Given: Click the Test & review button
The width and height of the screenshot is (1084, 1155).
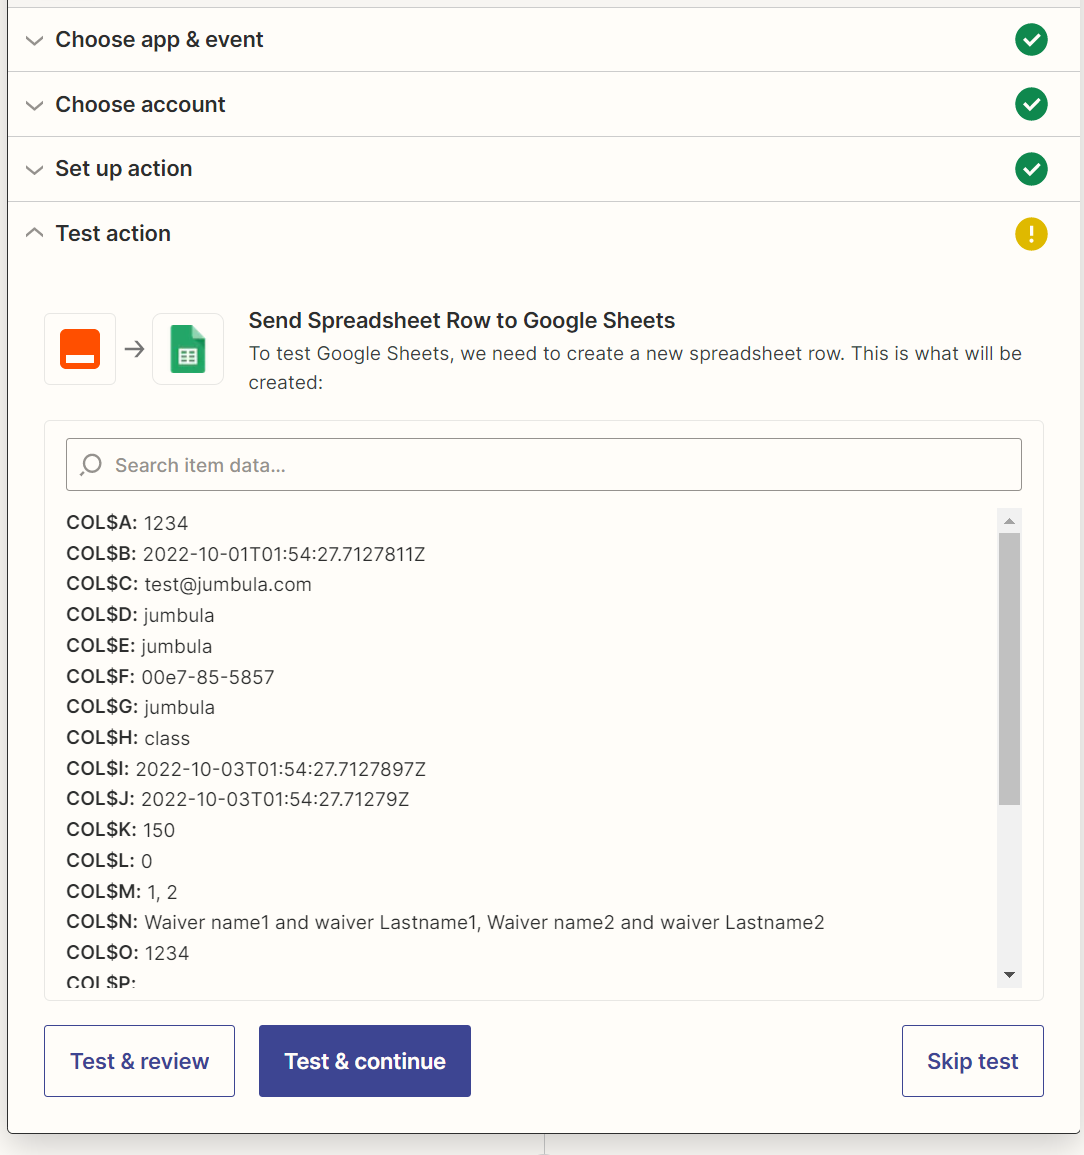Looking at the screenshot, I should (x=139, y=1061).
